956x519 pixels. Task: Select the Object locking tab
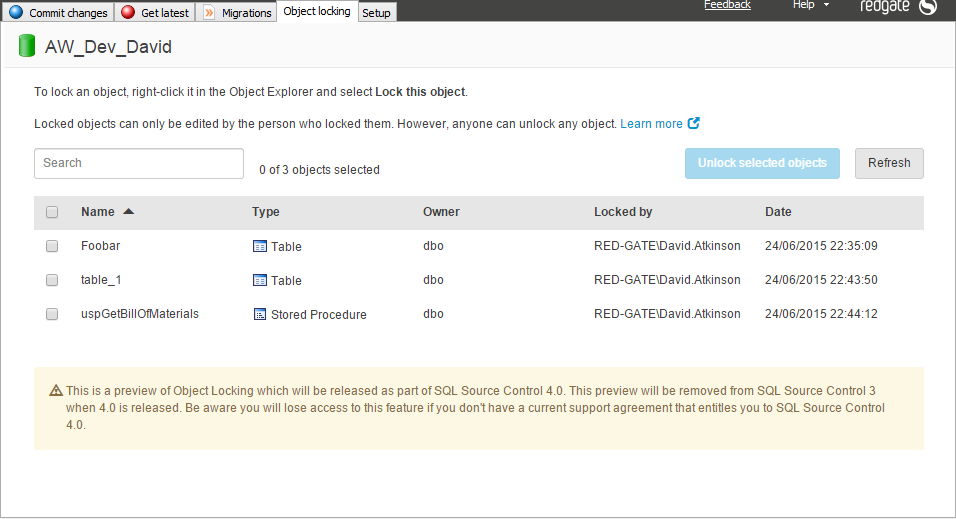[x=317, y=11]
